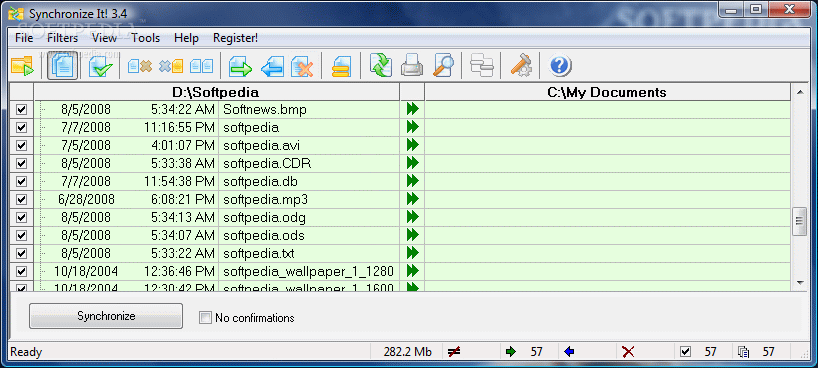Select the softpedia.txt file name
The height and width of the screenshot is (368, 818).
point(259,254)
